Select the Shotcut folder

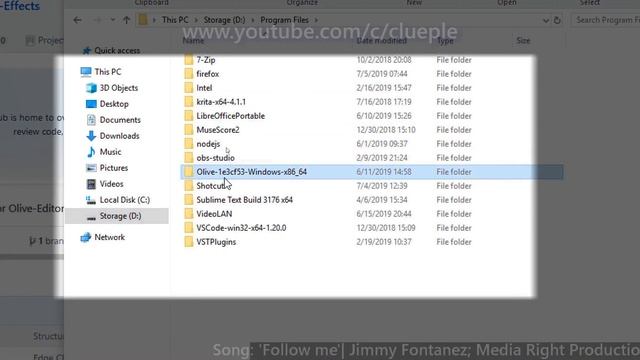tap(211, 186)
